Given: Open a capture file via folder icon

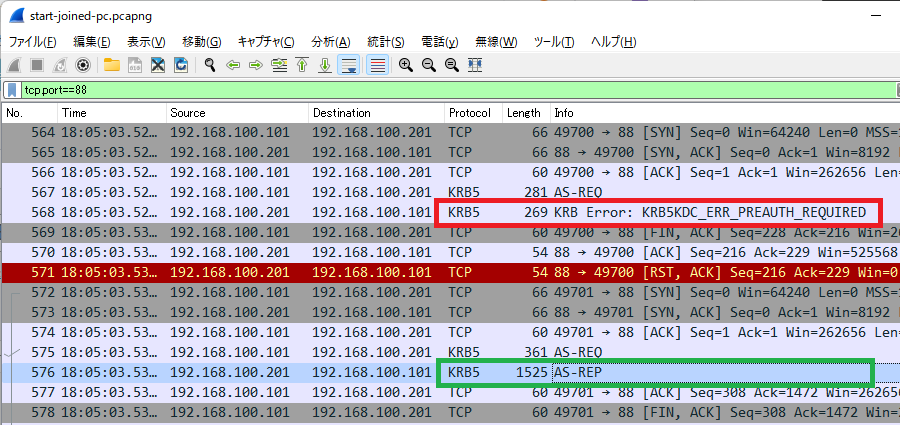Looking at the screenshot, I should click(x=111, y=65).
